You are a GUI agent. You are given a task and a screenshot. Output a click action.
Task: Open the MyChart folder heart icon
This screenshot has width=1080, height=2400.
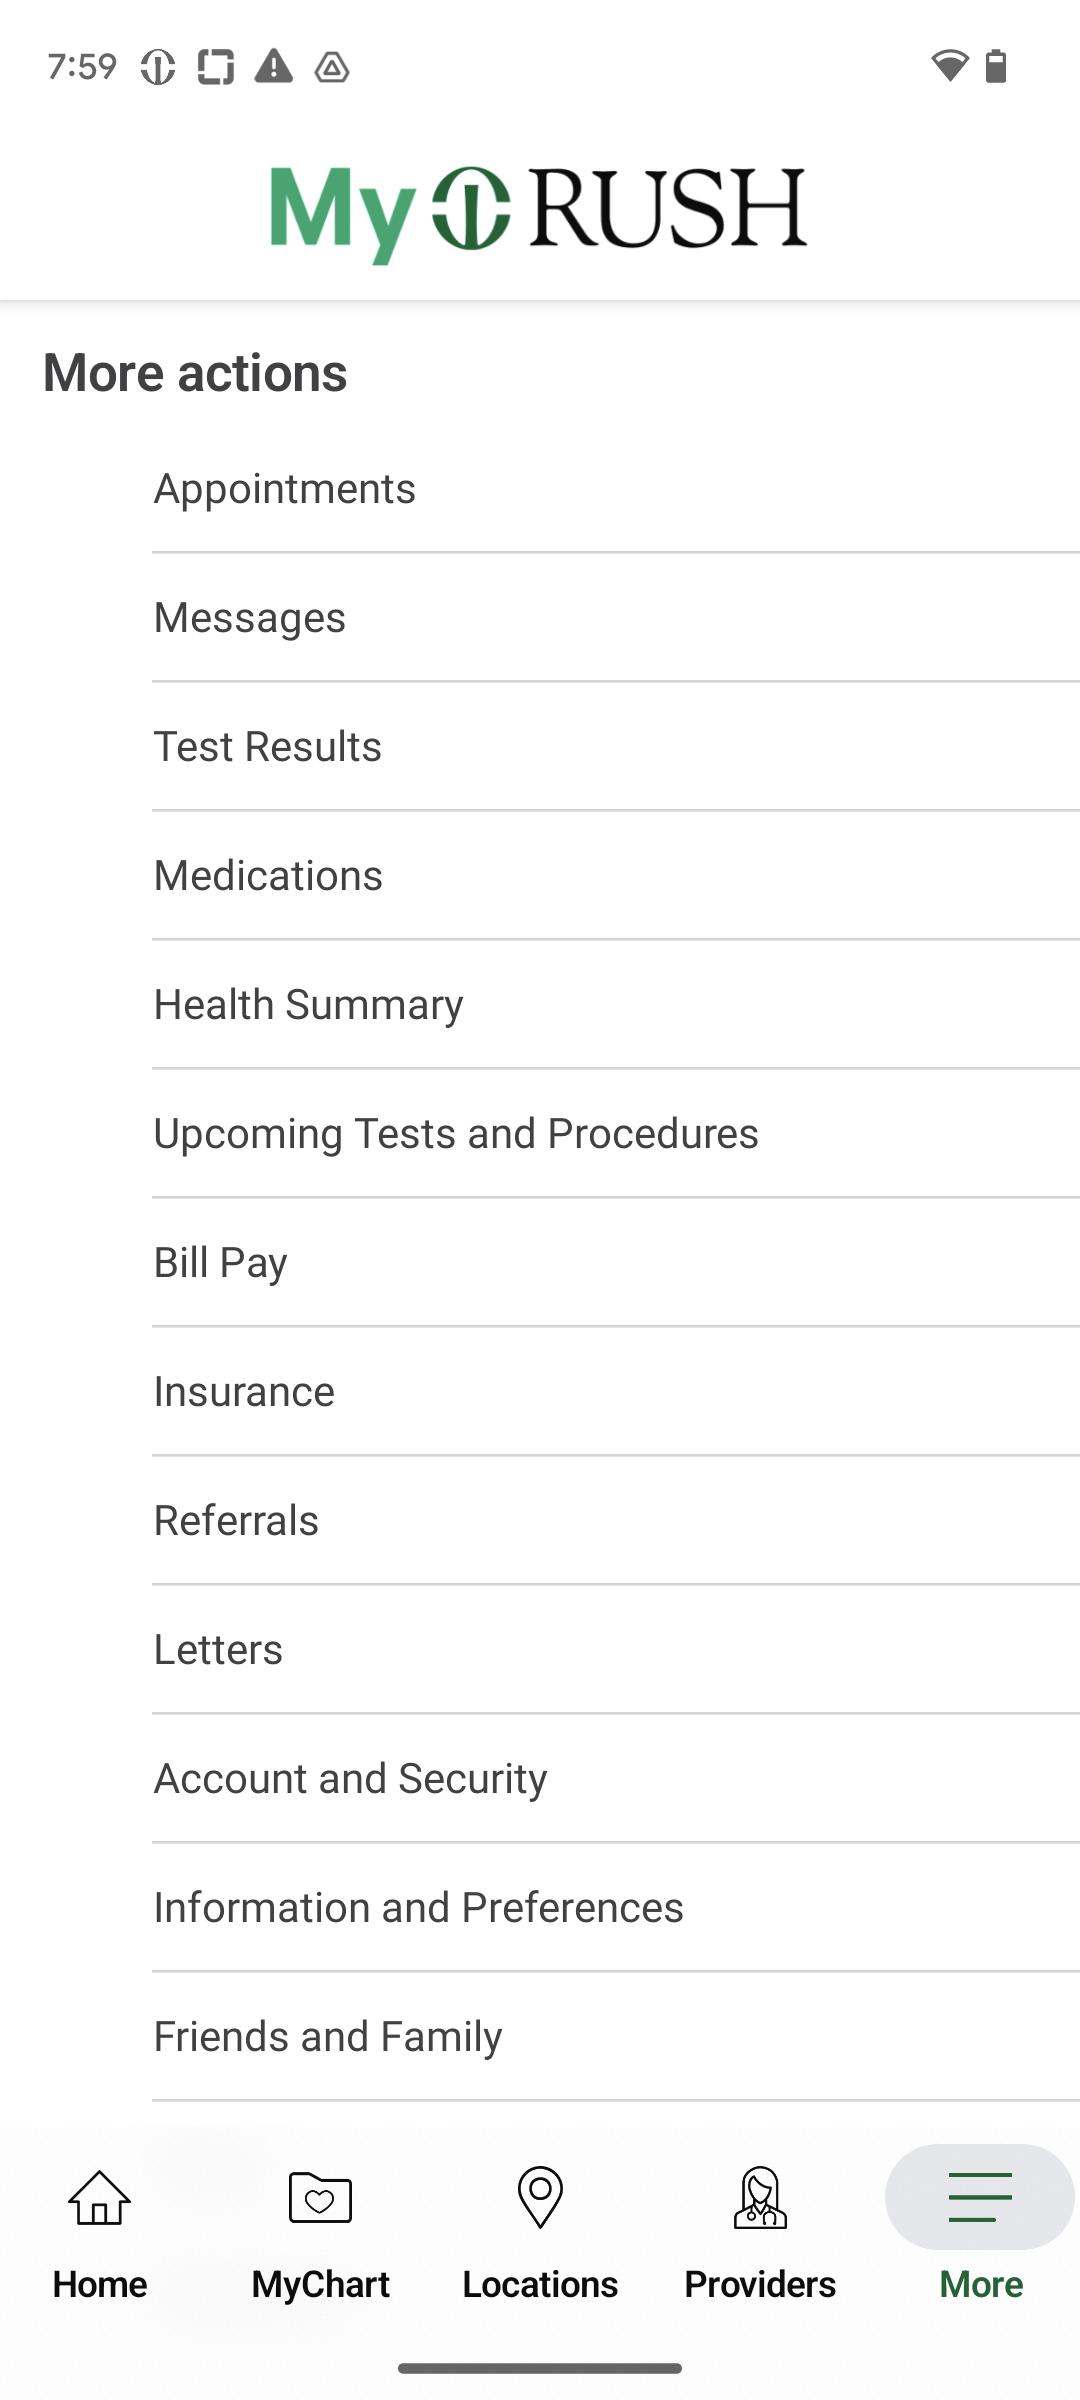pos(320,2197)
